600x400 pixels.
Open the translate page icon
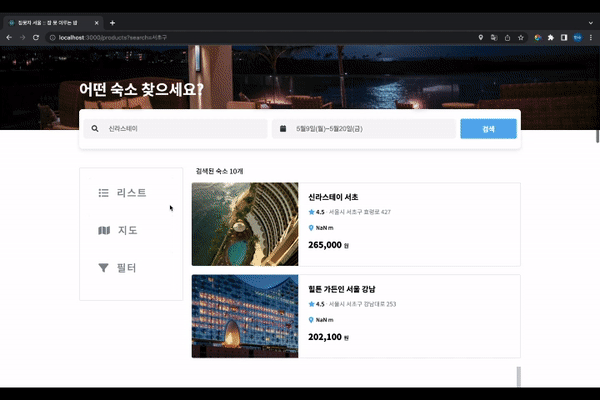[x=494, y=38]
